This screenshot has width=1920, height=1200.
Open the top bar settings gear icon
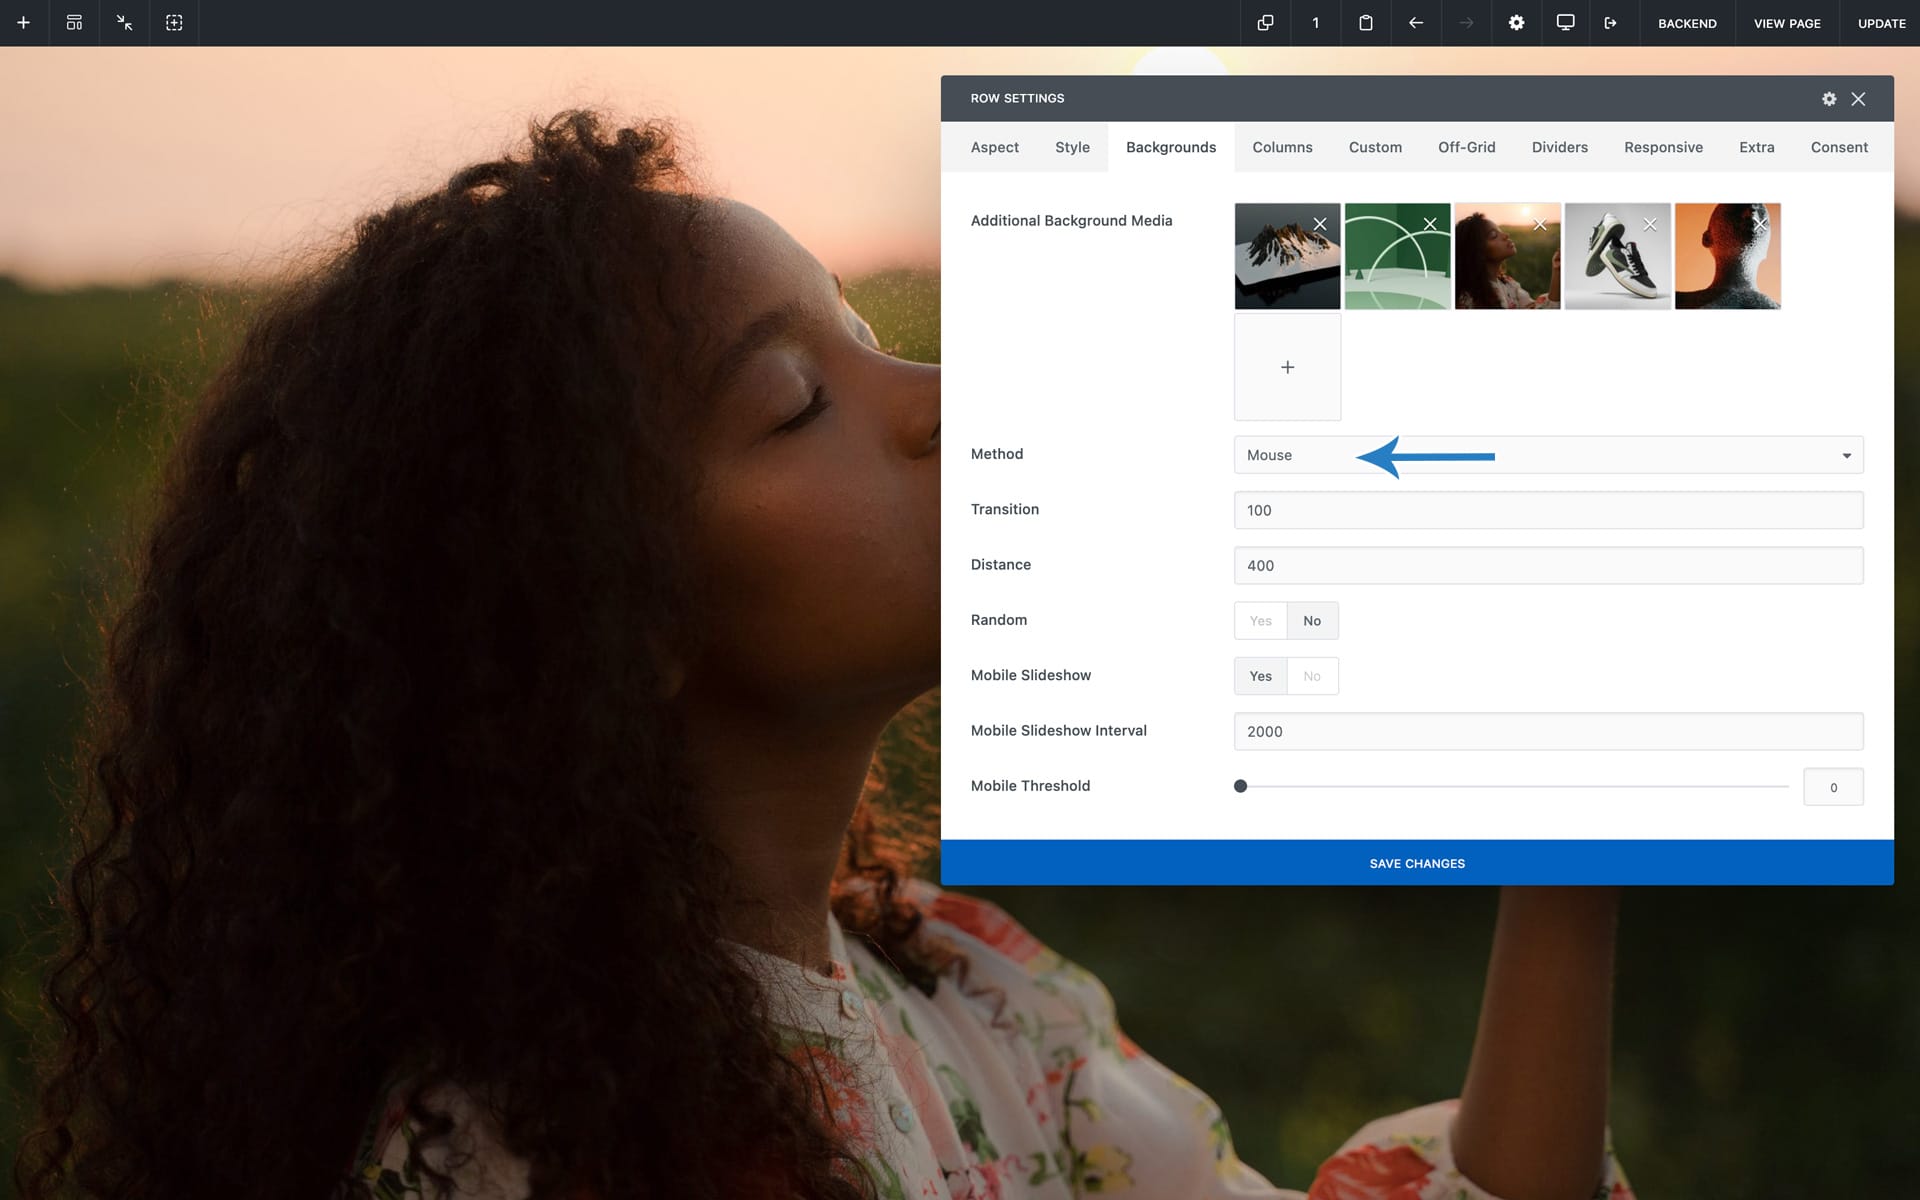point(1516,23)
